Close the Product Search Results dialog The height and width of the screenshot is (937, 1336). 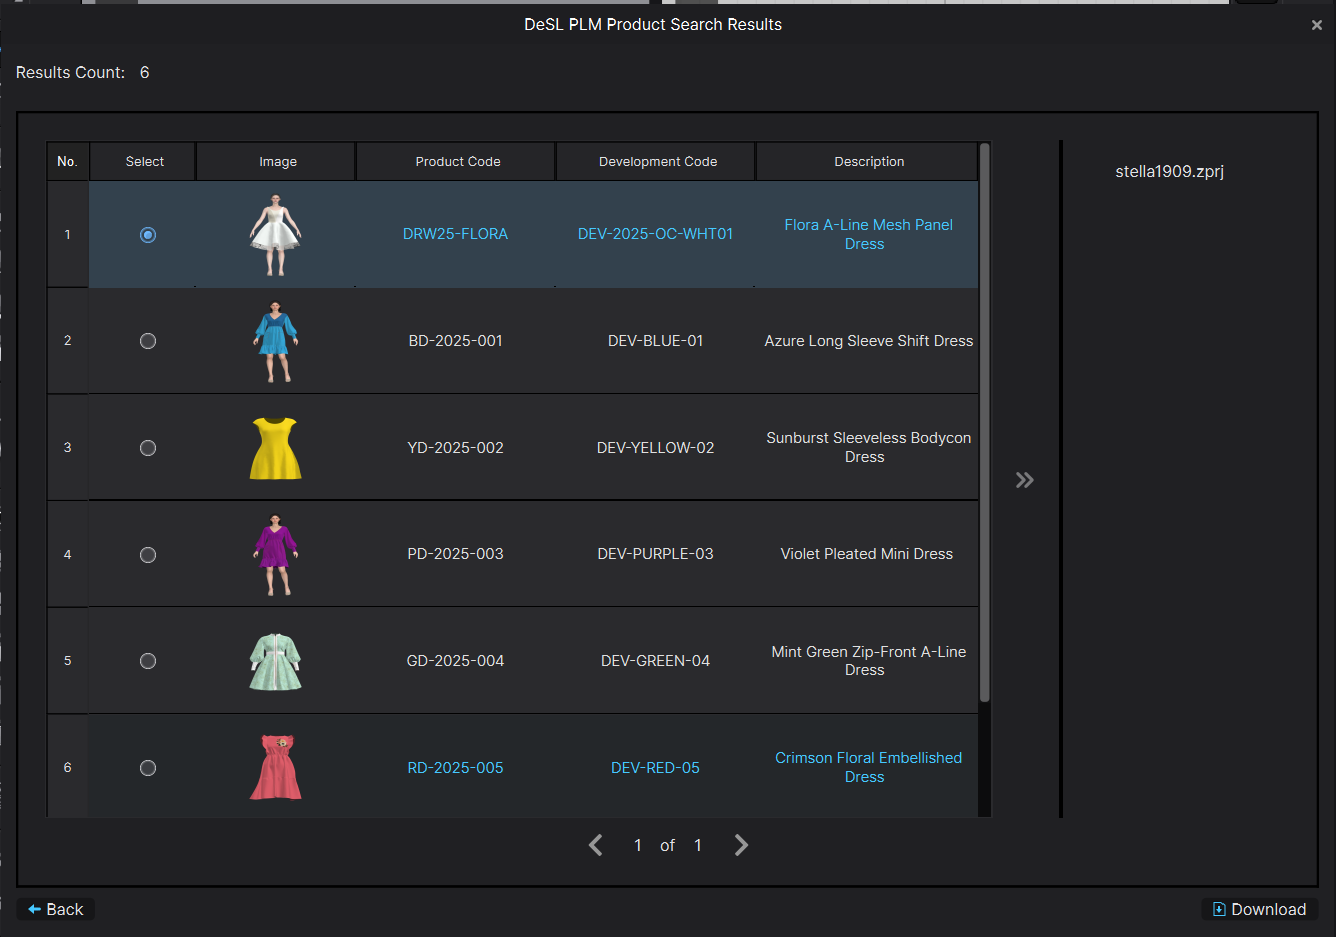click(1316, 25)
